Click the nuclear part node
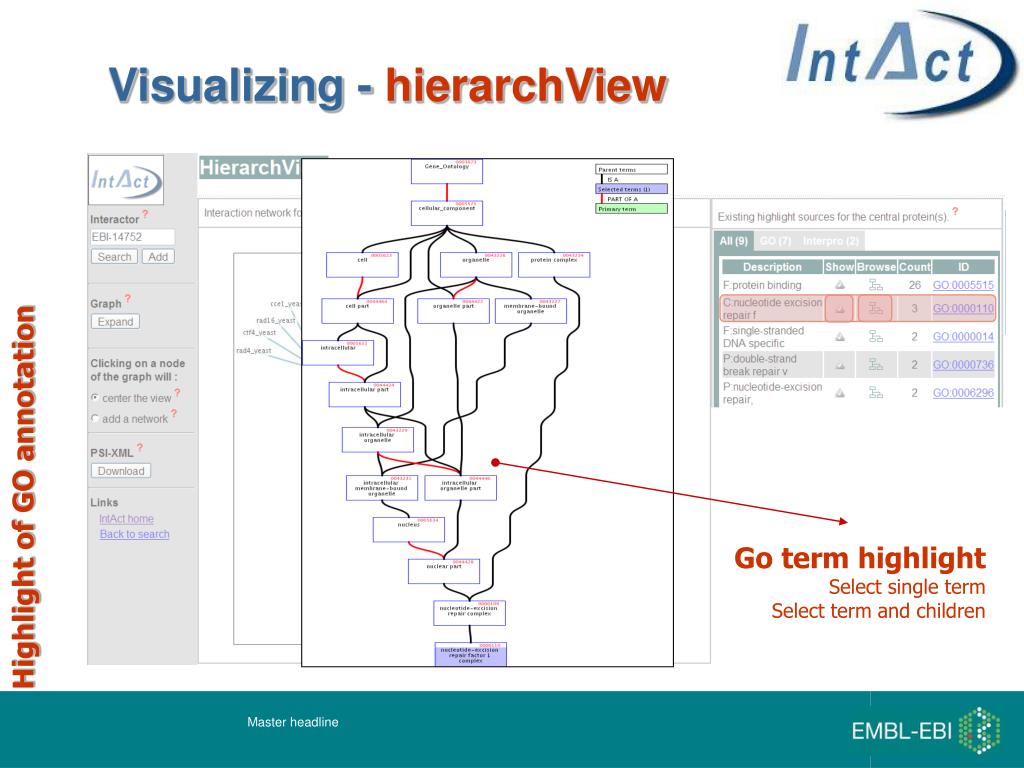Image resolution: width=1024 pixels, height=768 pixels. point(444,571)
